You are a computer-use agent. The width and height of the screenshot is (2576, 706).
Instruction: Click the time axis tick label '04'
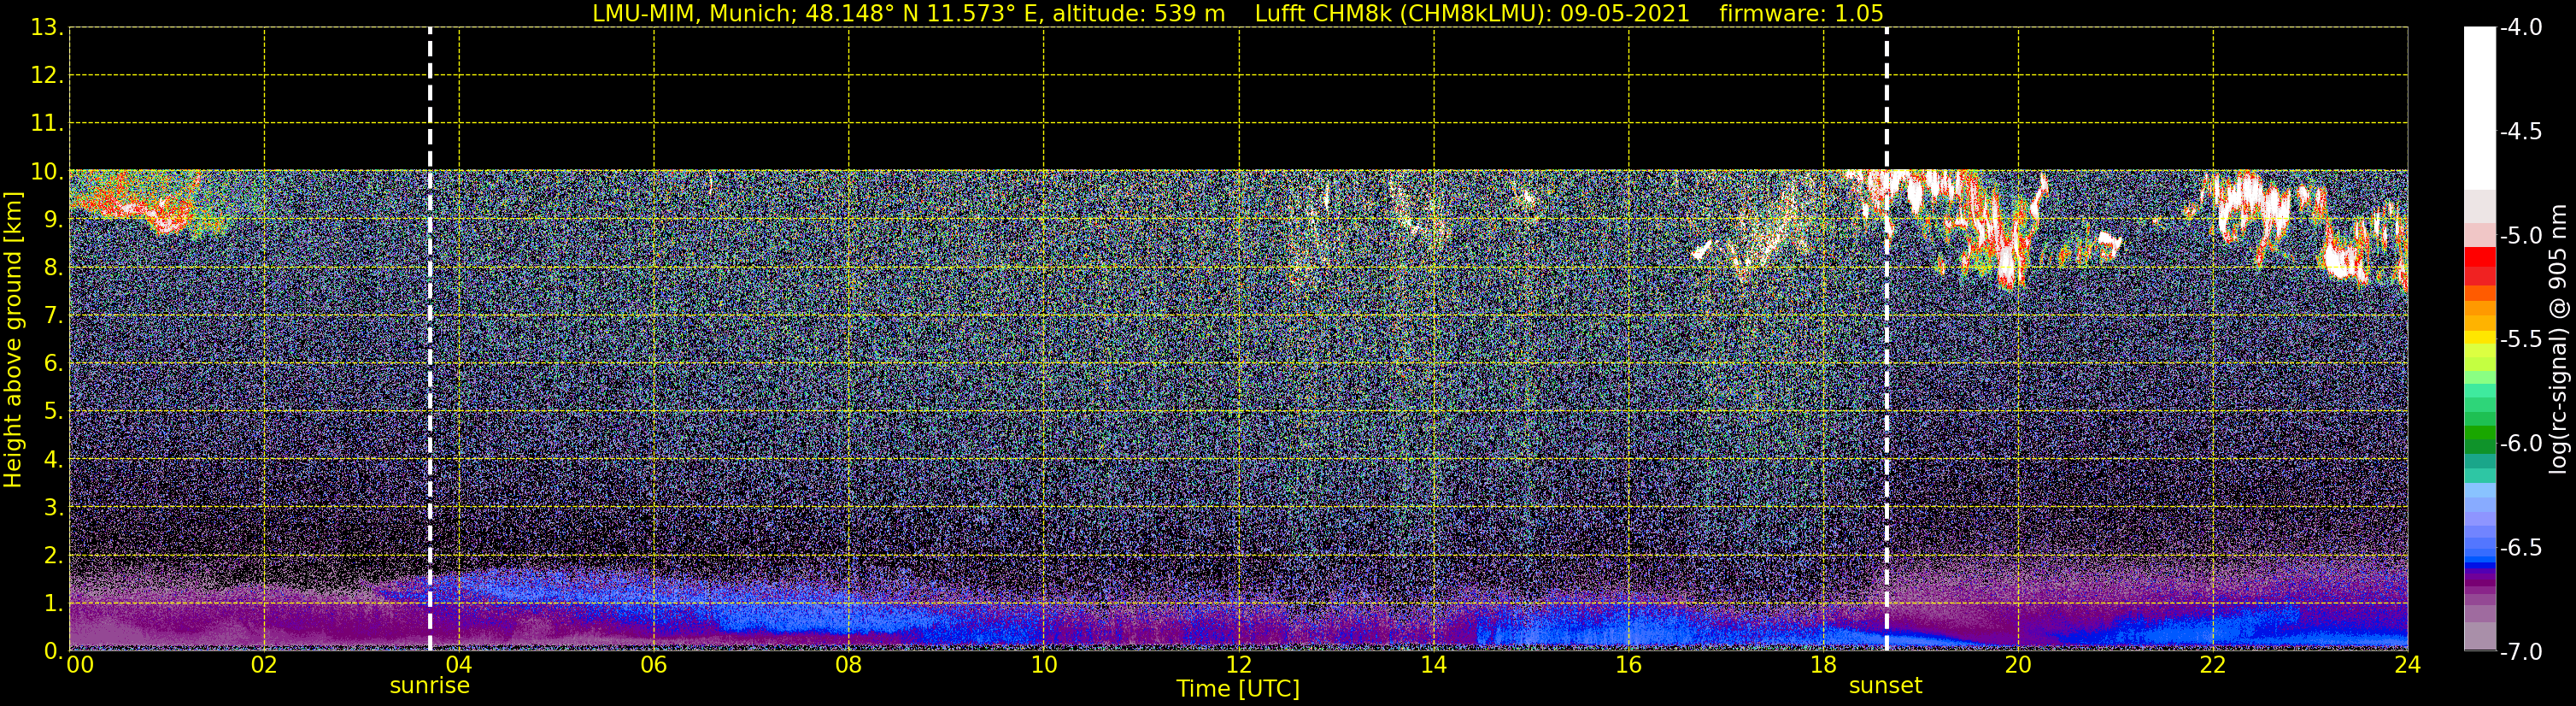[x=459, y=665]
